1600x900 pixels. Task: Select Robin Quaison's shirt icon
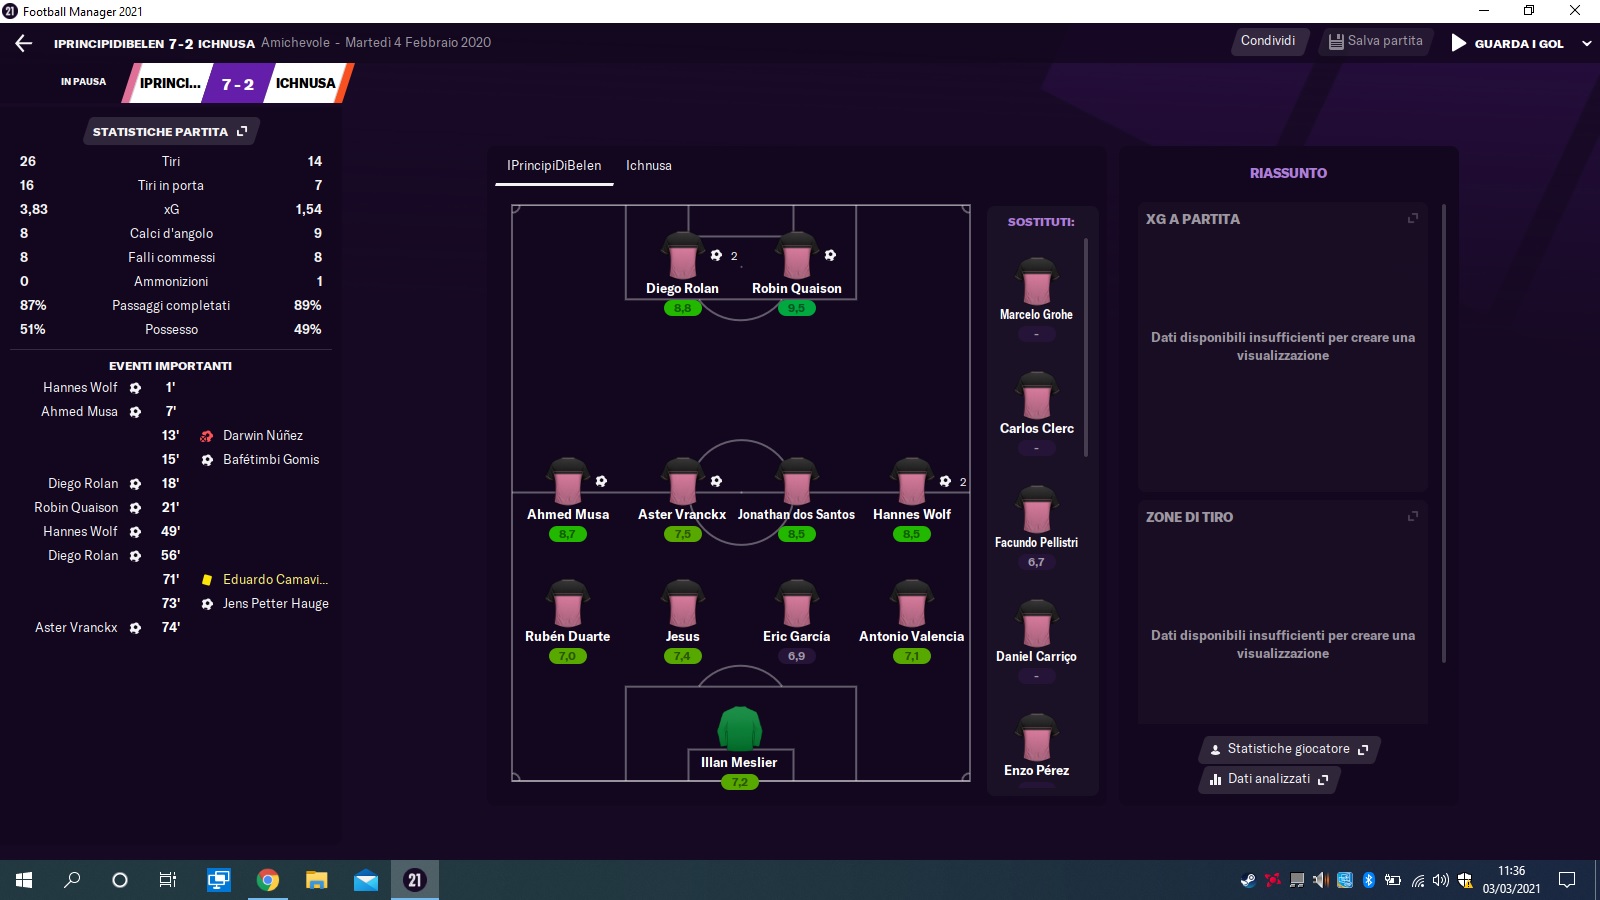(797, 256)
